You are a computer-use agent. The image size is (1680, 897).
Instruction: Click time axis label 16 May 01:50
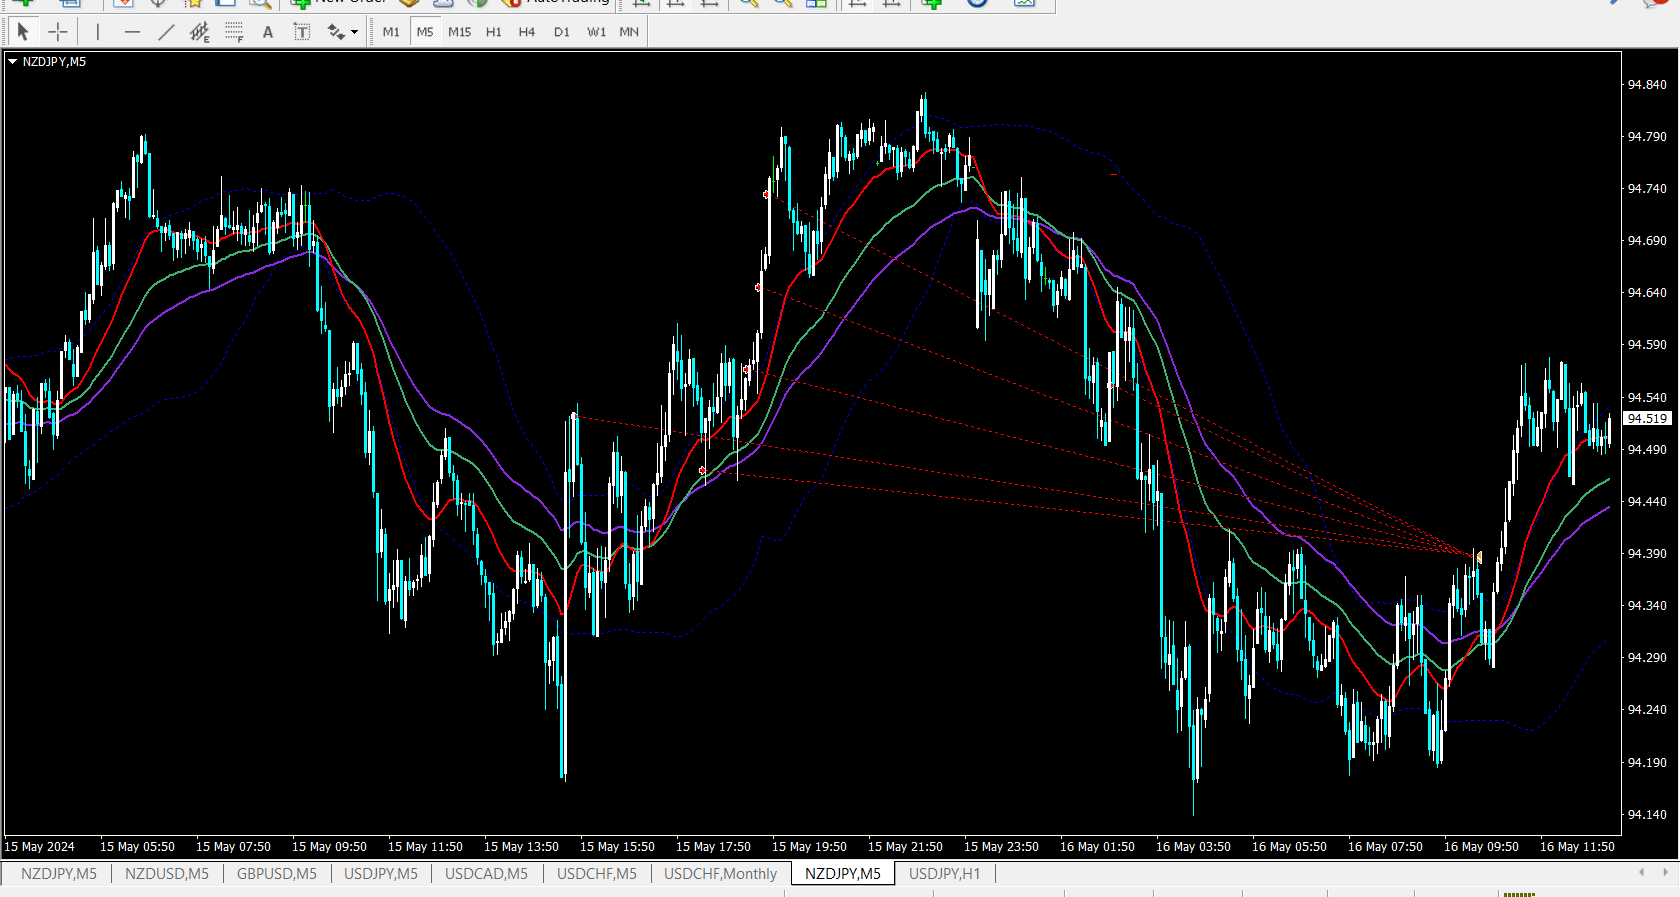(1097, 847)
